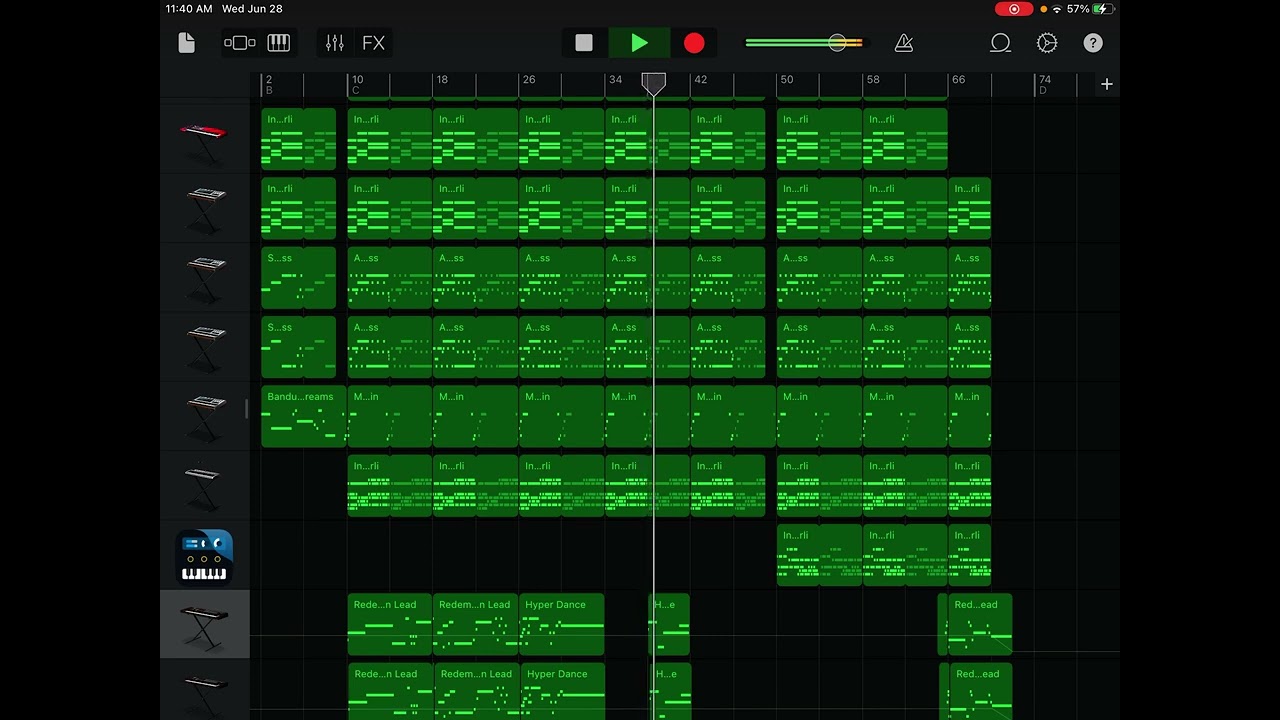Select A...ss region at bar 10, third track
This screenshot has width=1280, height=720.
pyautogui.click(x=389, y=277)
